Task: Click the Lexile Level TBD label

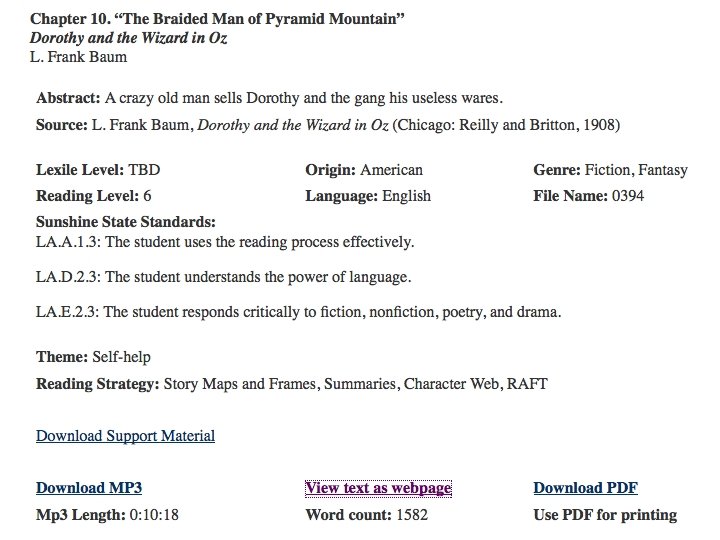Action: (x=98, y=170)
